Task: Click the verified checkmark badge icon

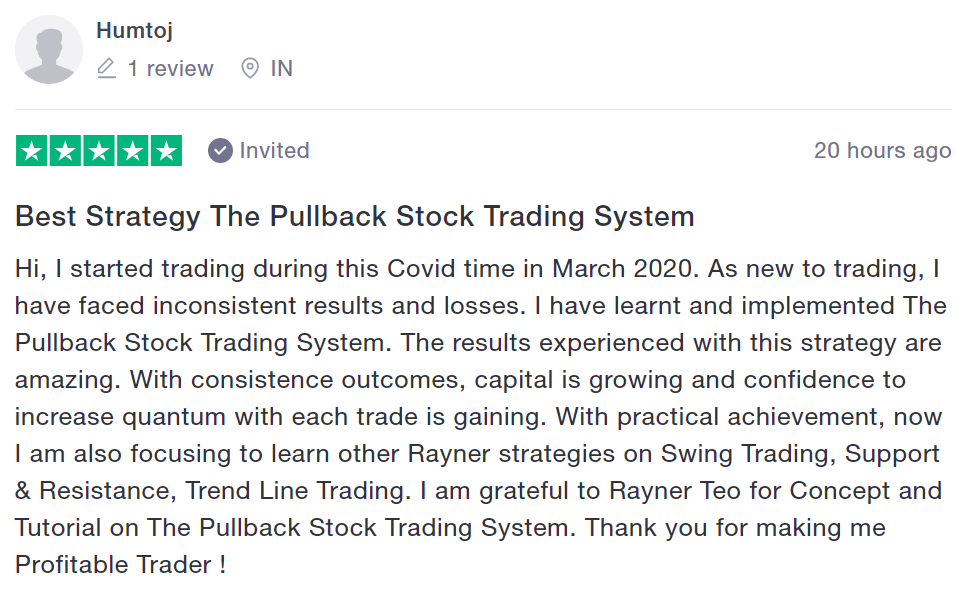Action: click(x=220, y=151)
